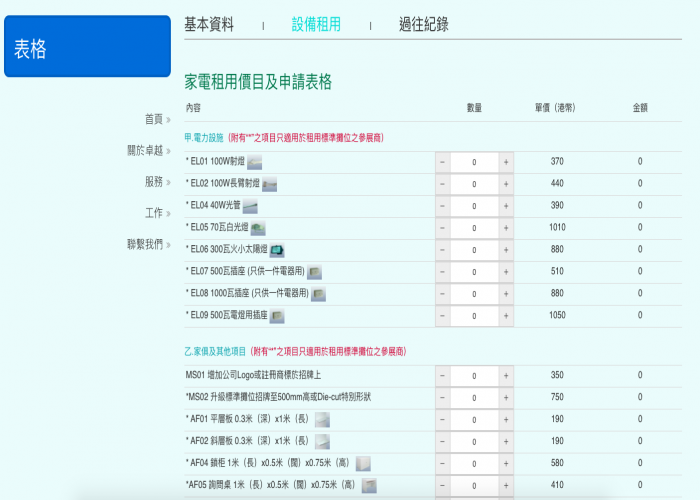Open the EL02 100W長臂射燈 image icon
Viewport: 700px width, 500px height.
point(269,184)
